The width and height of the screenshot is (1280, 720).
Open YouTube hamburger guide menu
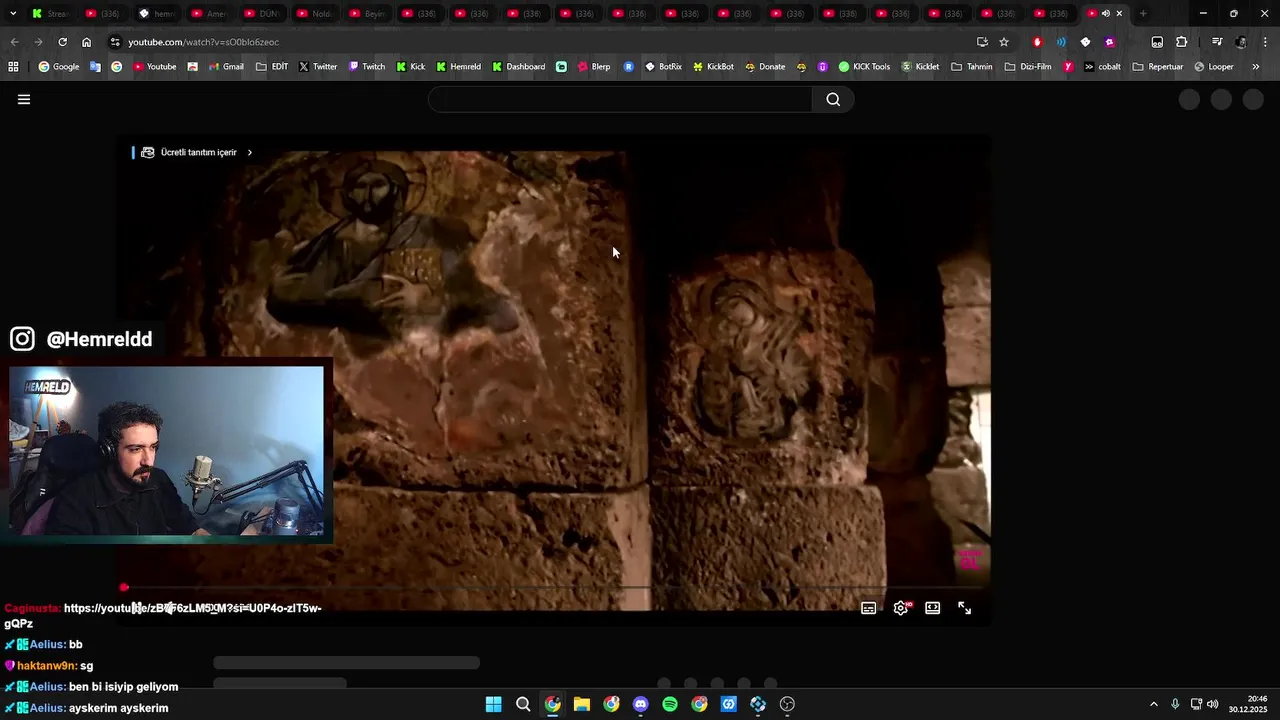pyautogui.click(x=24, y=99)
